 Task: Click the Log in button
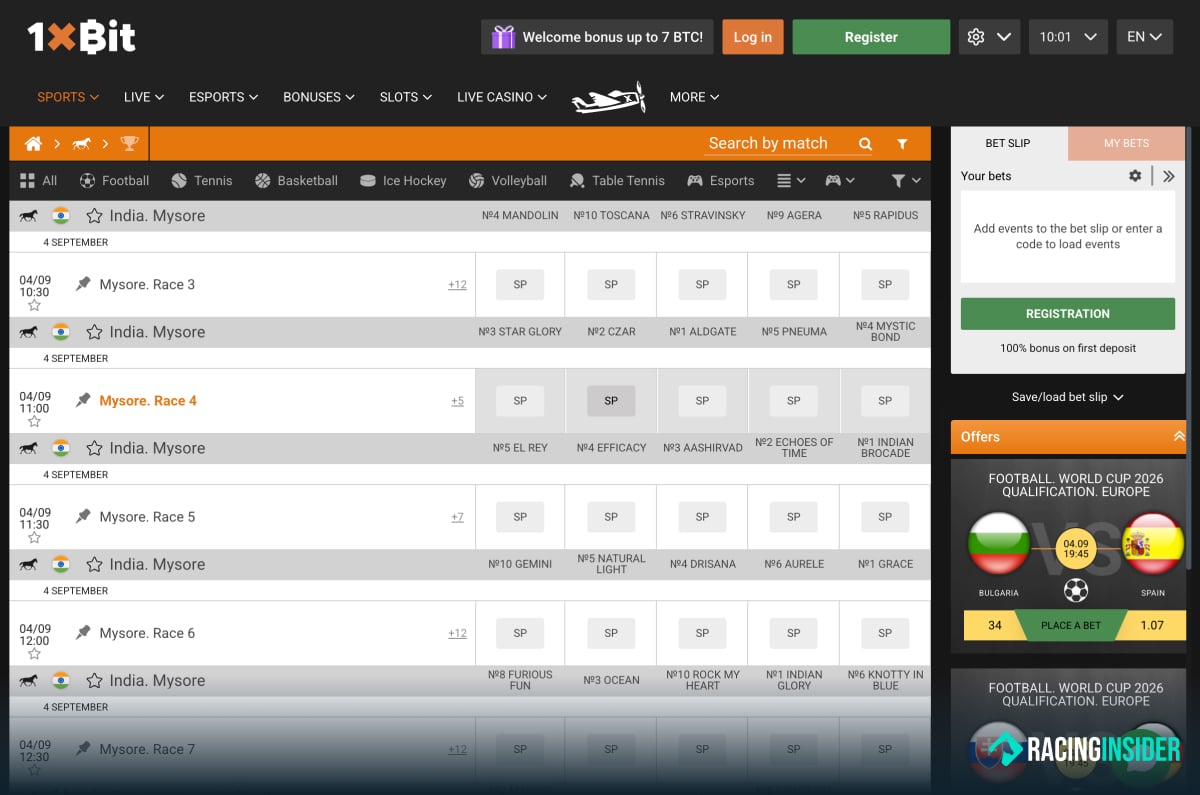pyautogui.click(x=753, y=37)
